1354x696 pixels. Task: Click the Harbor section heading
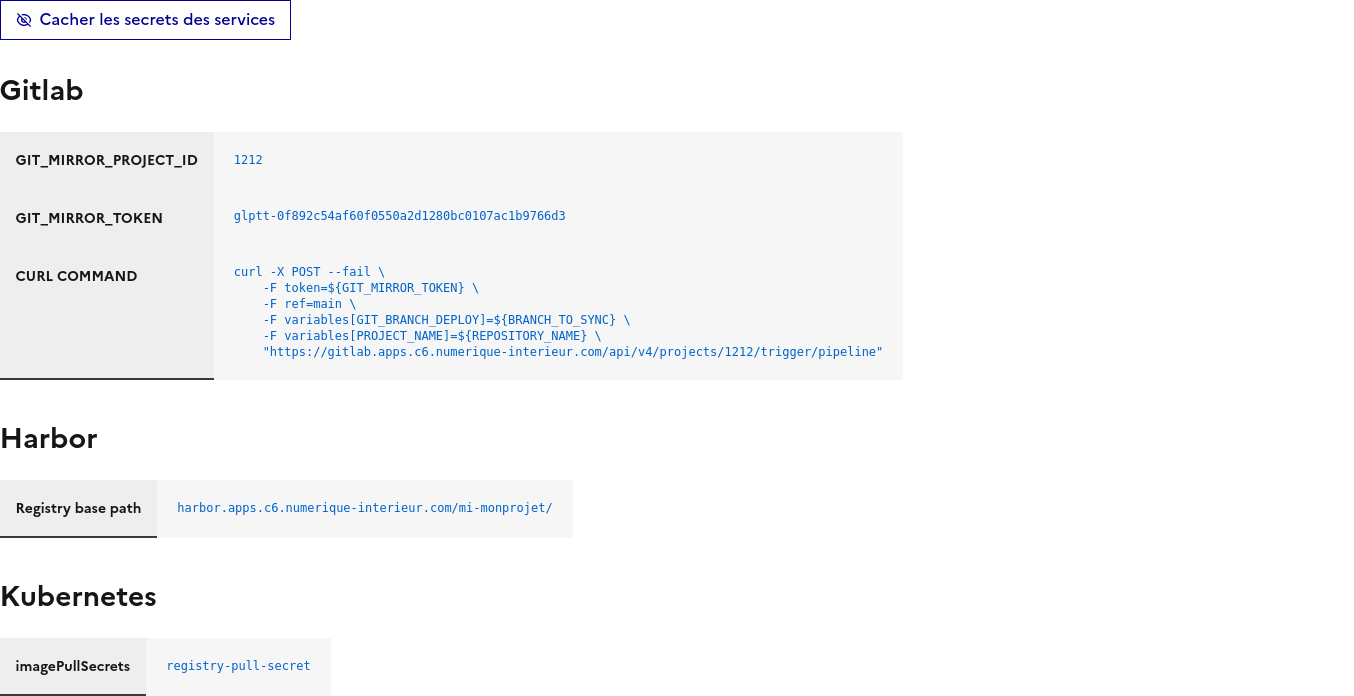[x=49, y=439]
